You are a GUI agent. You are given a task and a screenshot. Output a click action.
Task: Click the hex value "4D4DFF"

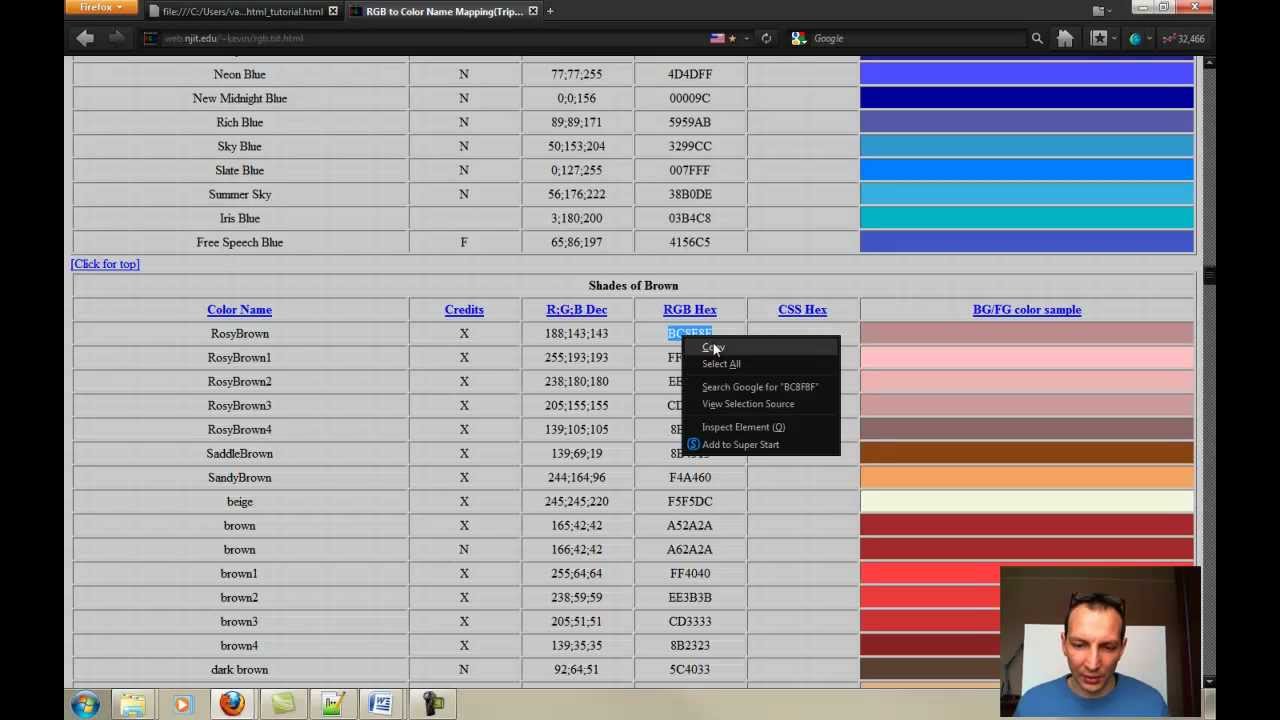pyautogui.click(x=690, y=74)
